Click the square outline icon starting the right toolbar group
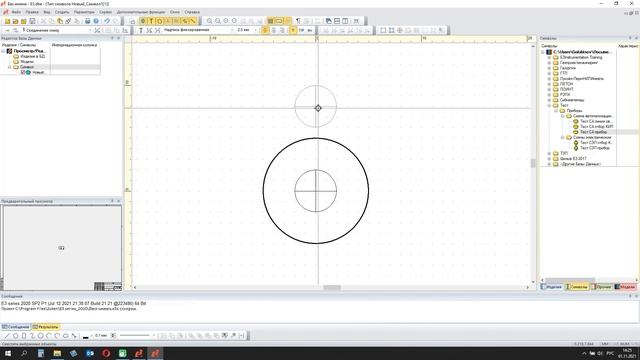640x360 pixels. (383, 30)
